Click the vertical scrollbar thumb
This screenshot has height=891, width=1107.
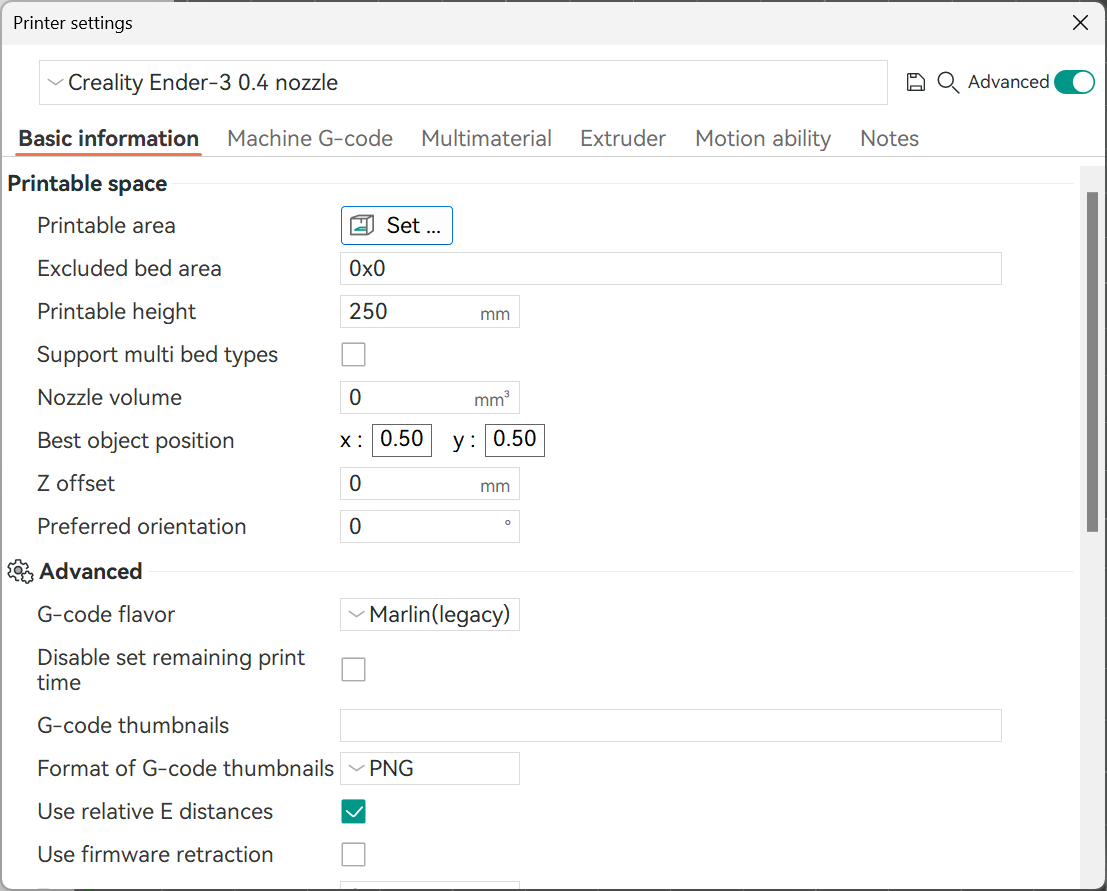[1092, 361]
